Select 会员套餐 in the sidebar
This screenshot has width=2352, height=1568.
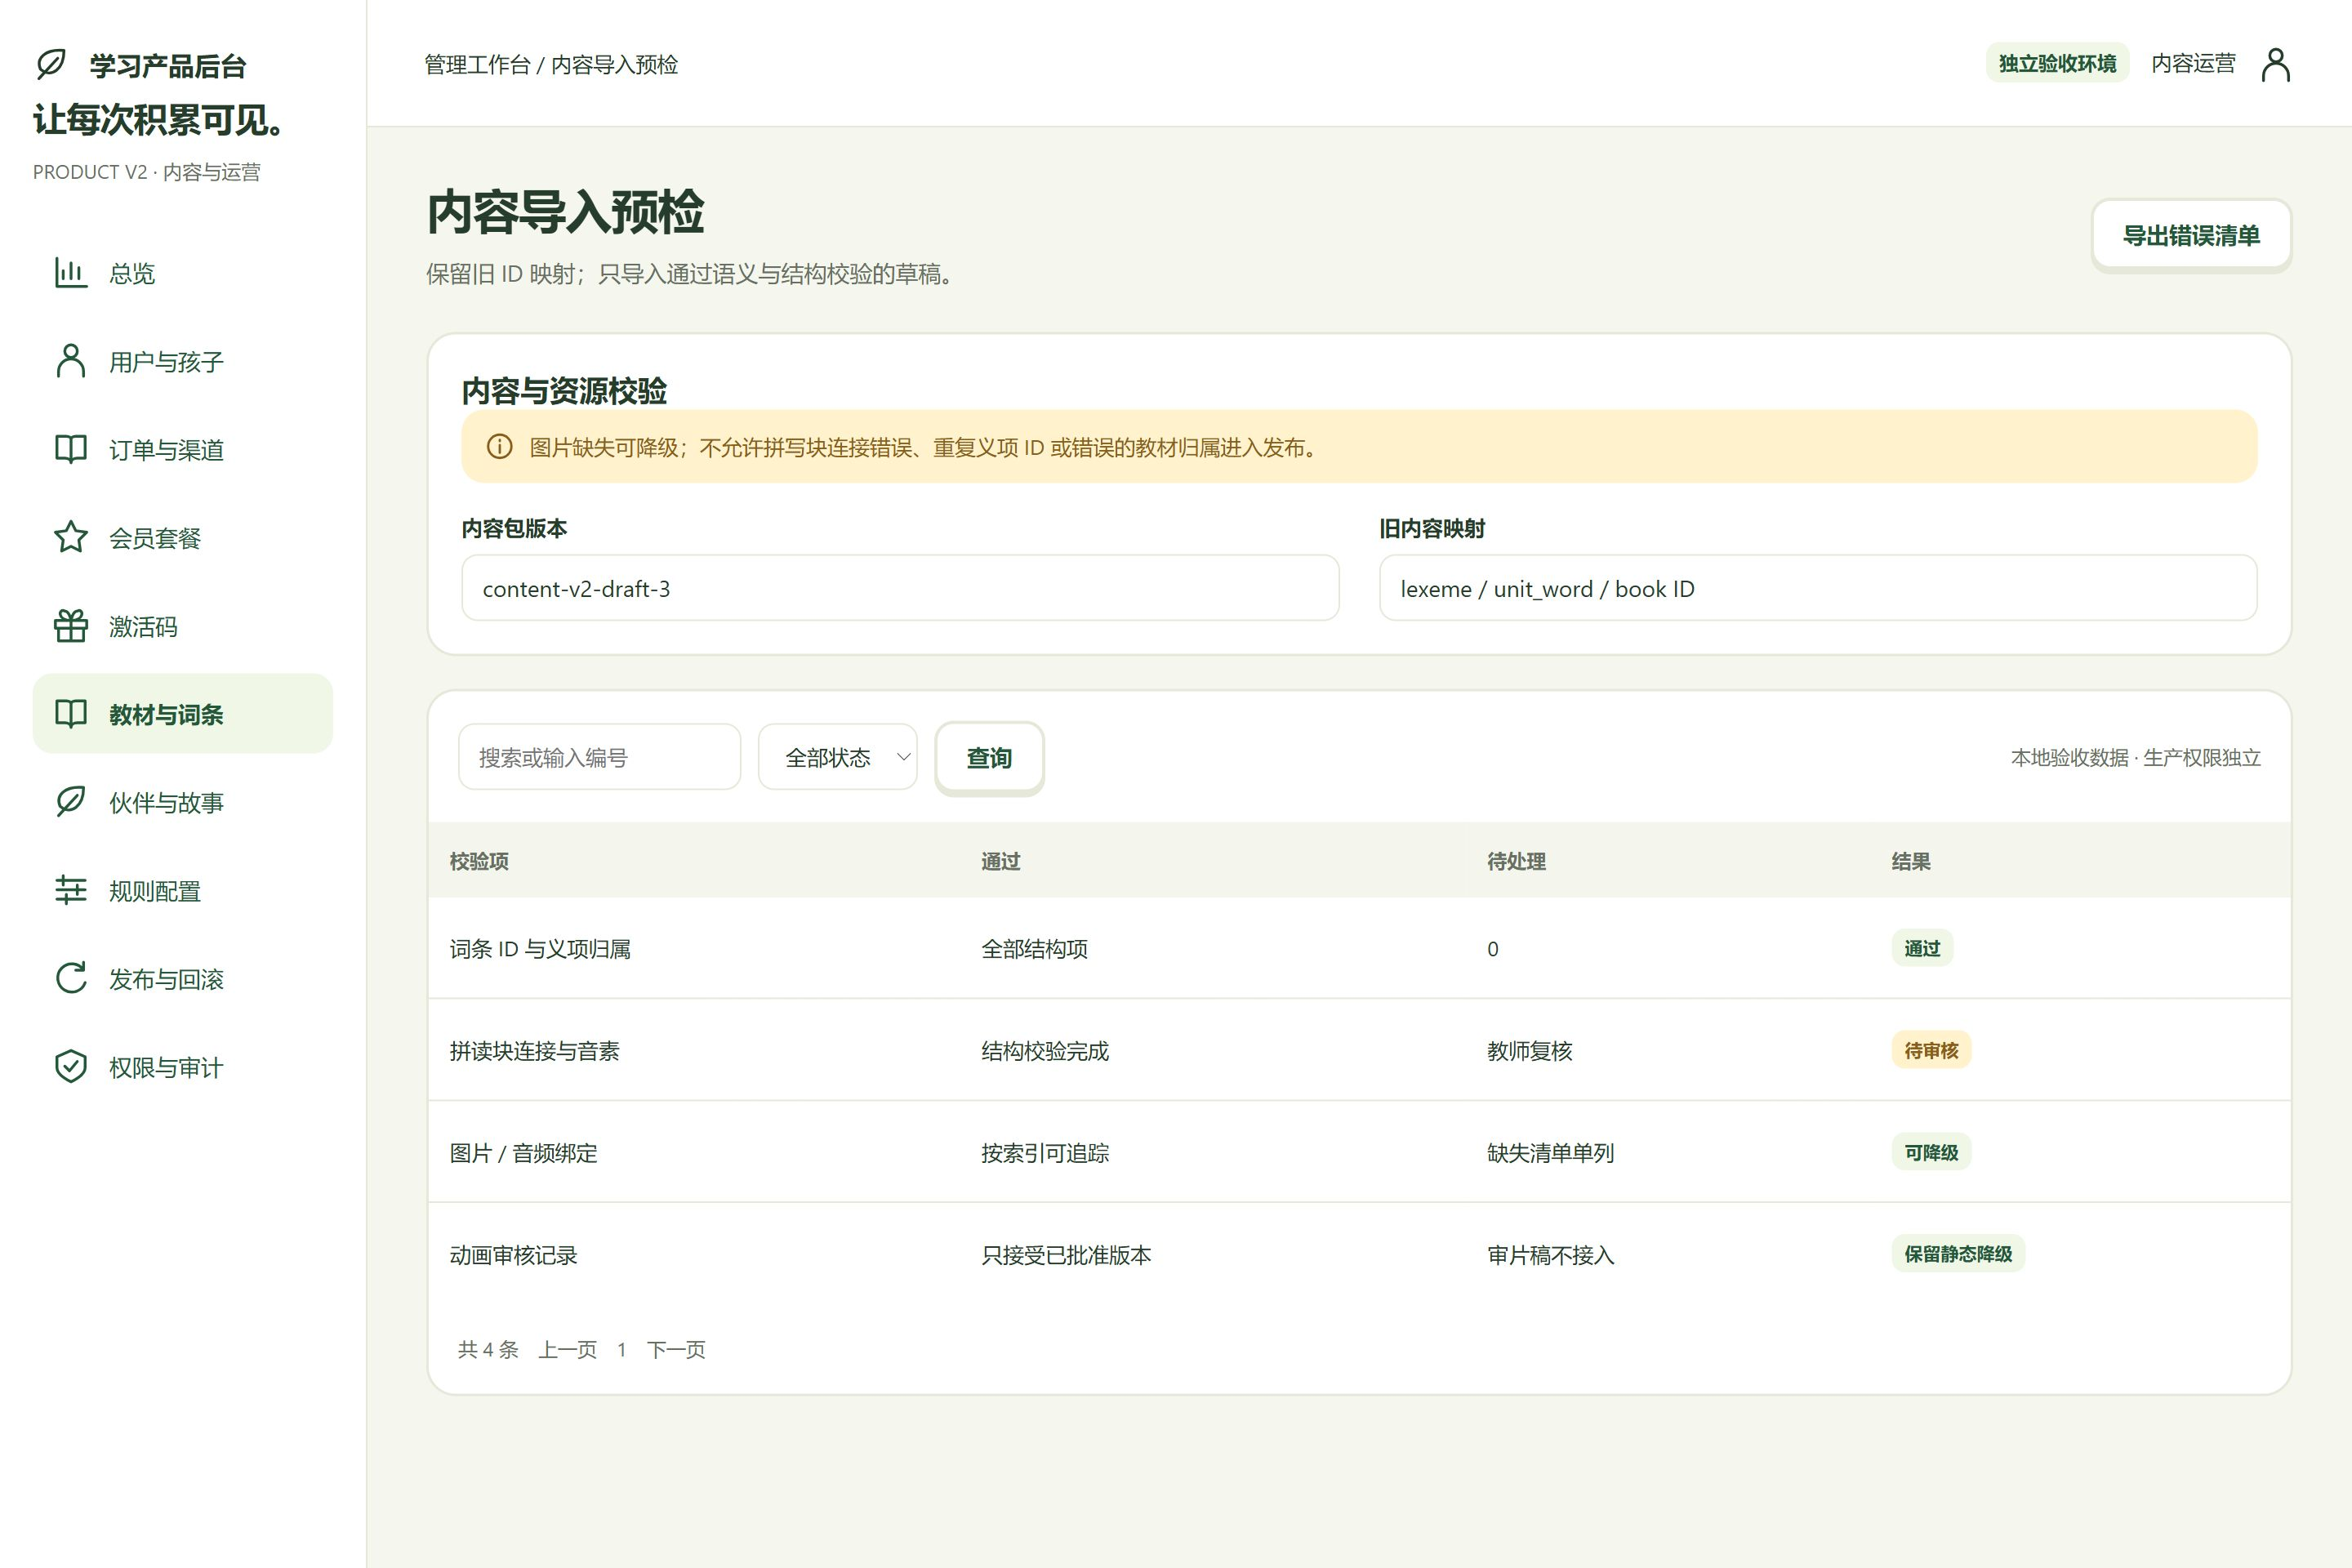[182, 537]
